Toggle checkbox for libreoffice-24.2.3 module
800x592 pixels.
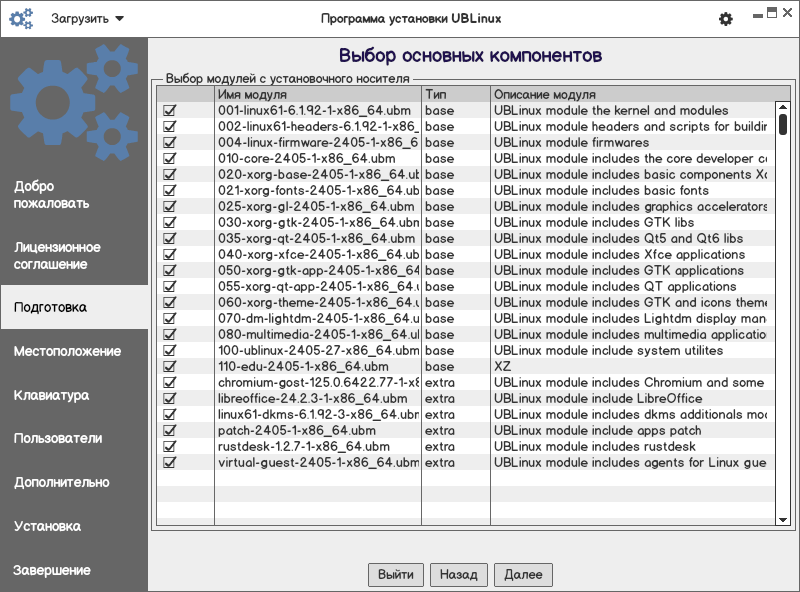[170, 399]
